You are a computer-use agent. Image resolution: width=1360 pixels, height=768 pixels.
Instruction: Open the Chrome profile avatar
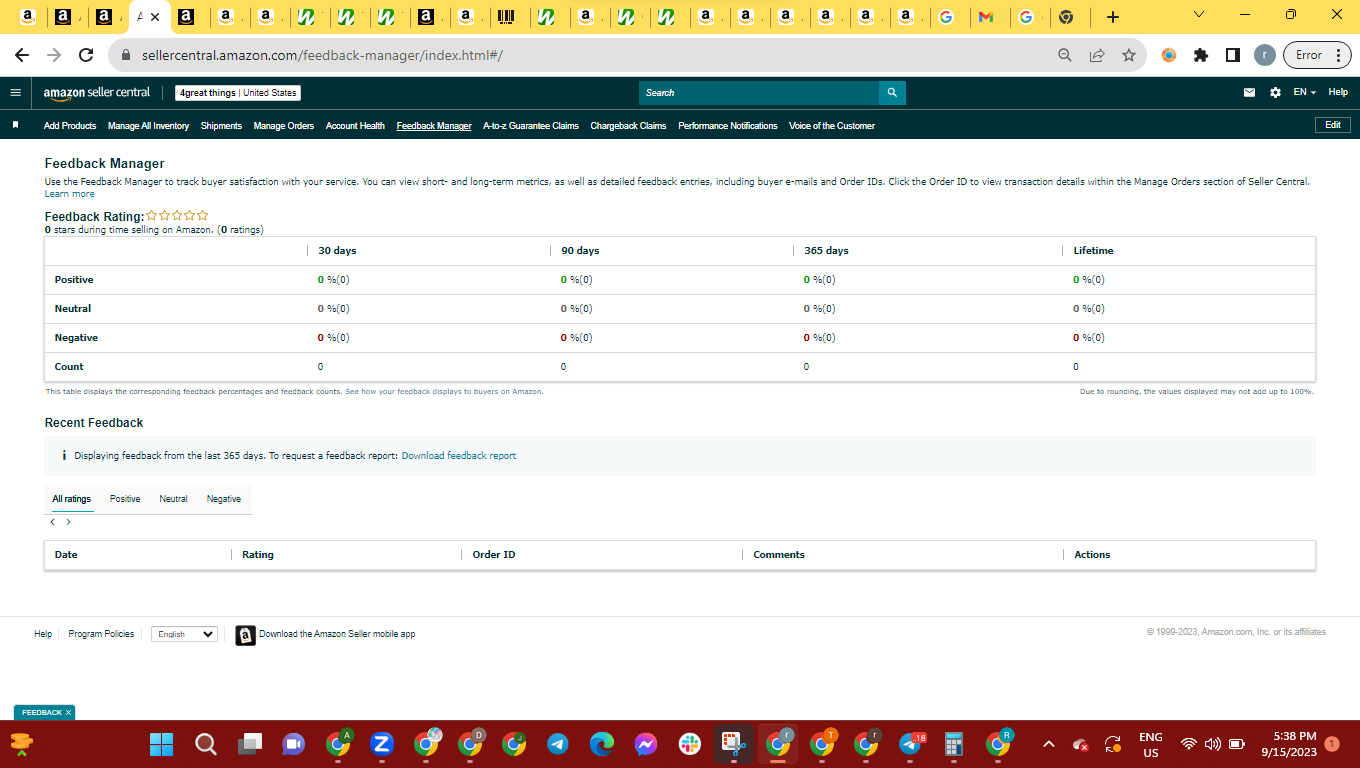[x=1265, y=55]
